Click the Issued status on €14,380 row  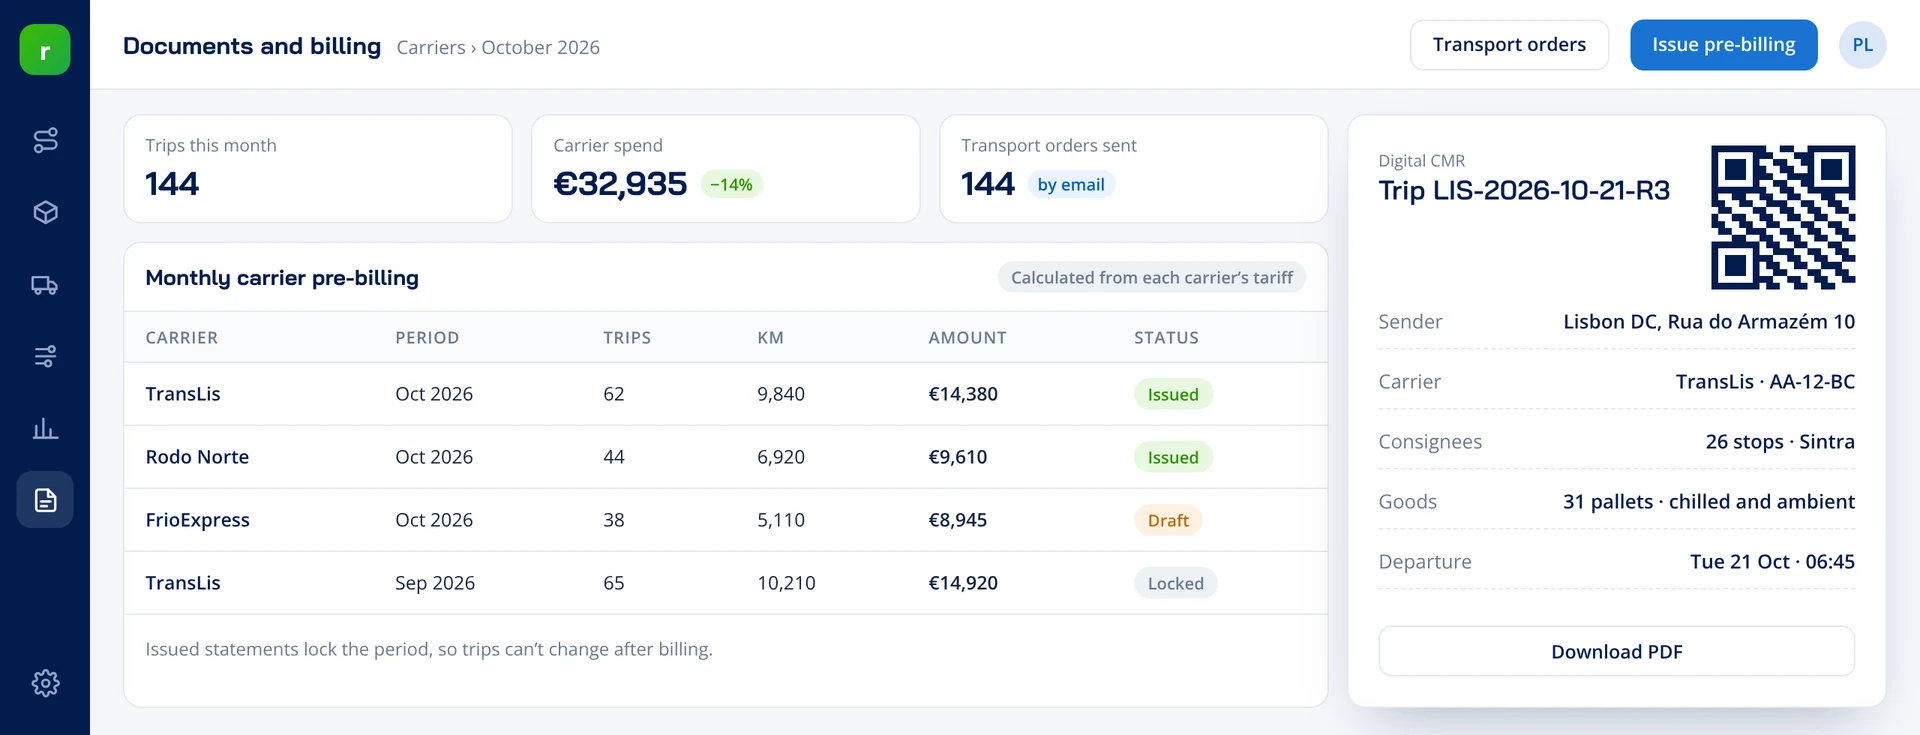(1173, 394)
